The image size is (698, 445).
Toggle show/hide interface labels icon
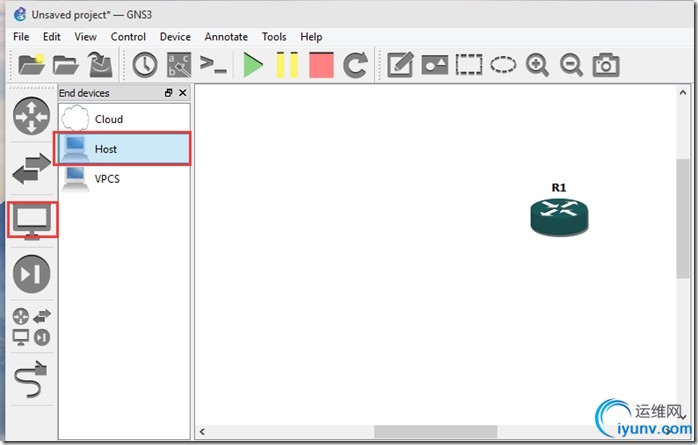click(179, 65)
